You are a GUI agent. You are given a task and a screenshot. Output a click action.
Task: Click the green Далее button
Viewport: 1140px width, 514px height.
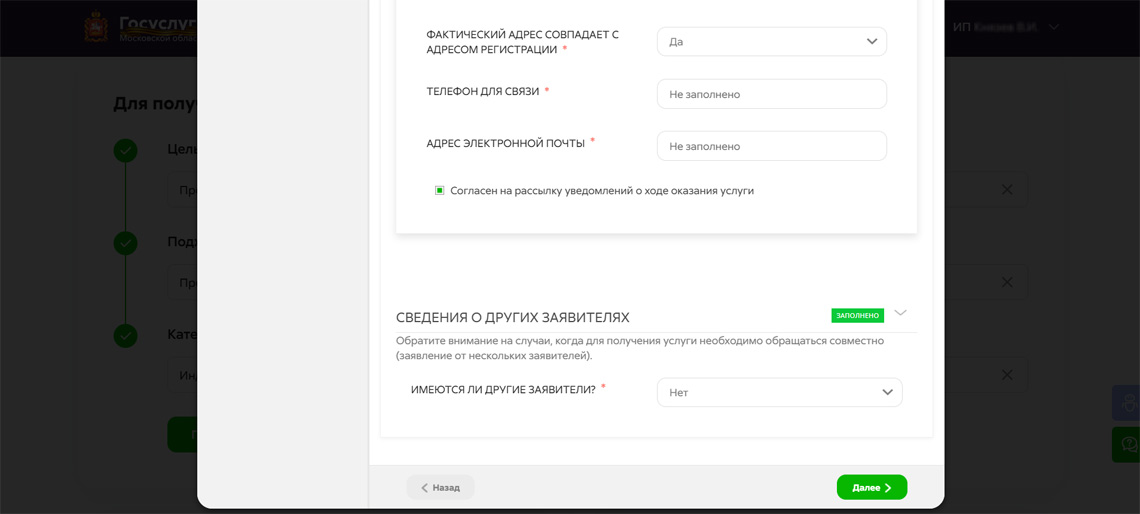click(872, 487)
